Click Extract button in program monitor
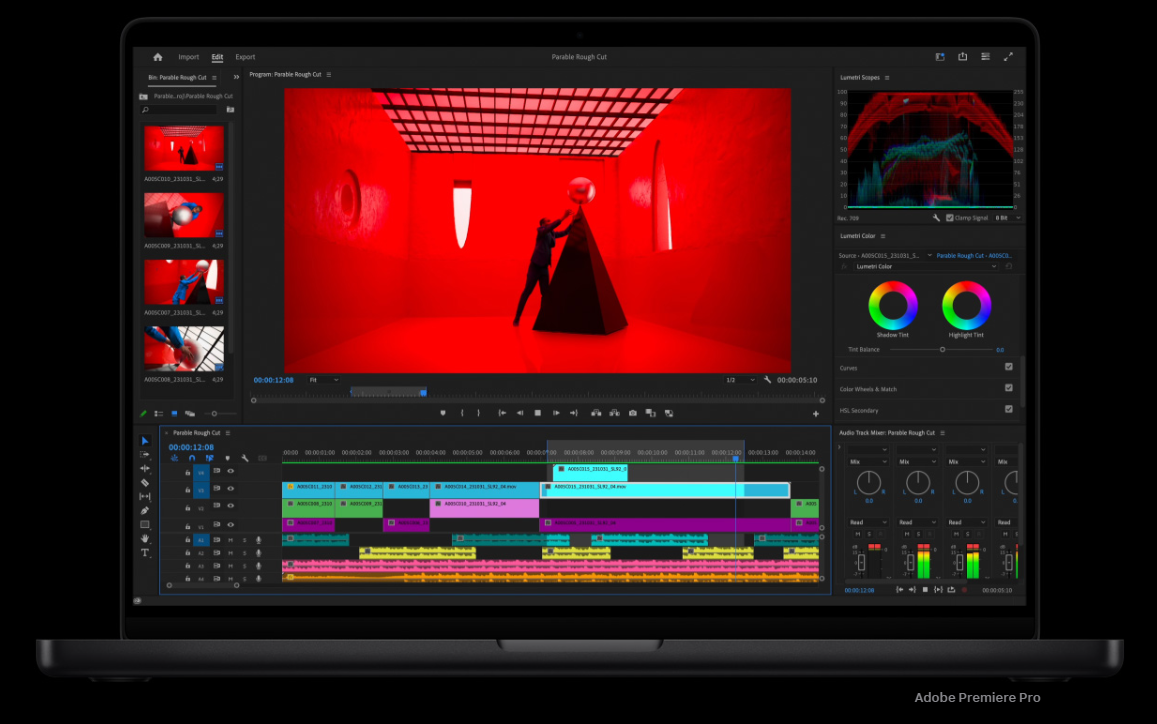The image size is (1157, 724). [x=614, y=413]
